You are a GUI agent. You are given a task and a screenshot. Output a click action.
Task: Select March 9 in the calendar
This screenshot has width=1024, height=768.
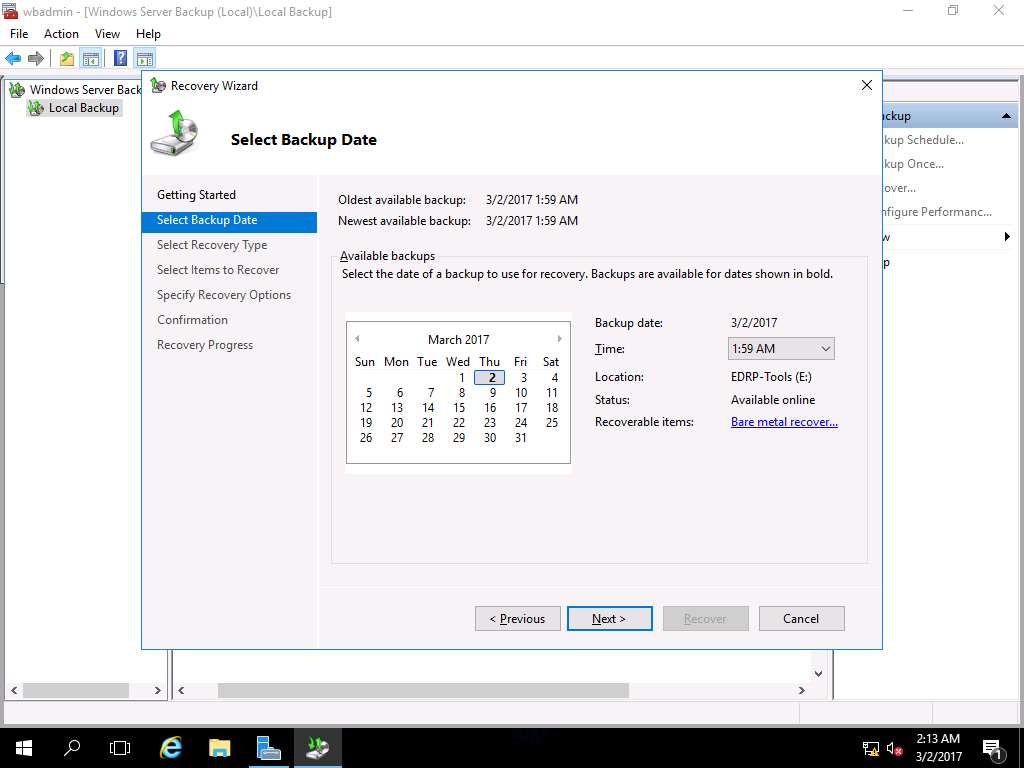[492, 392]
